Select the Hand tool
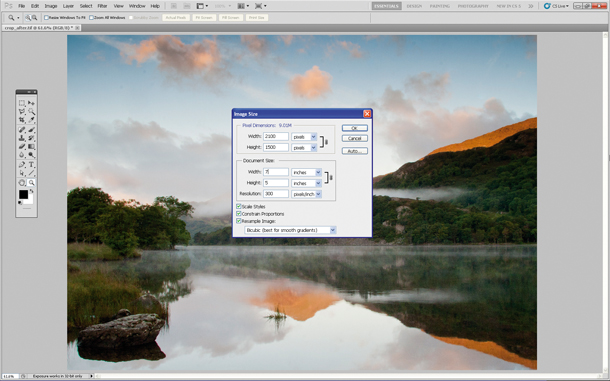The width and height of the screenshot is (610, 381). point(22,183)
